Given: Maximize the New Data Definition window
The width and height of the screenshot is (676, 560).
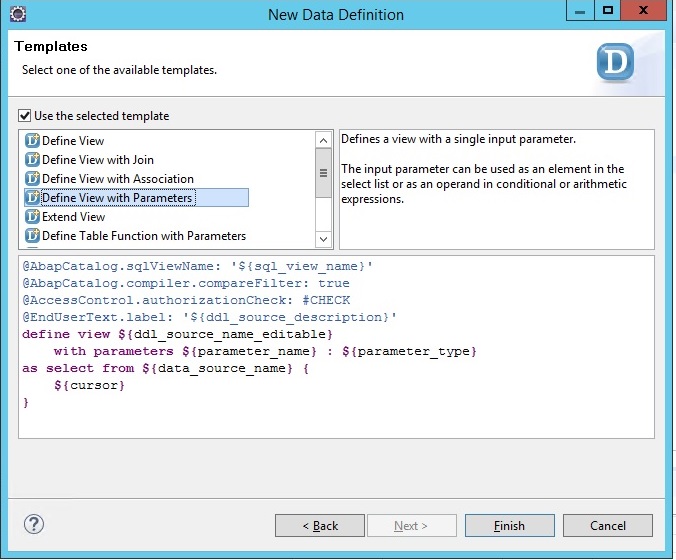Looking at the screenshot, I should 608,10.
